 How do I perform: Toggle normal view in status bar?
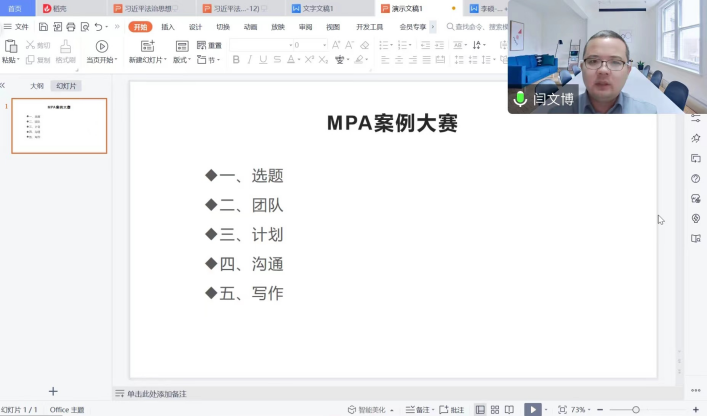pyautogui.click(x=480, y=410)
